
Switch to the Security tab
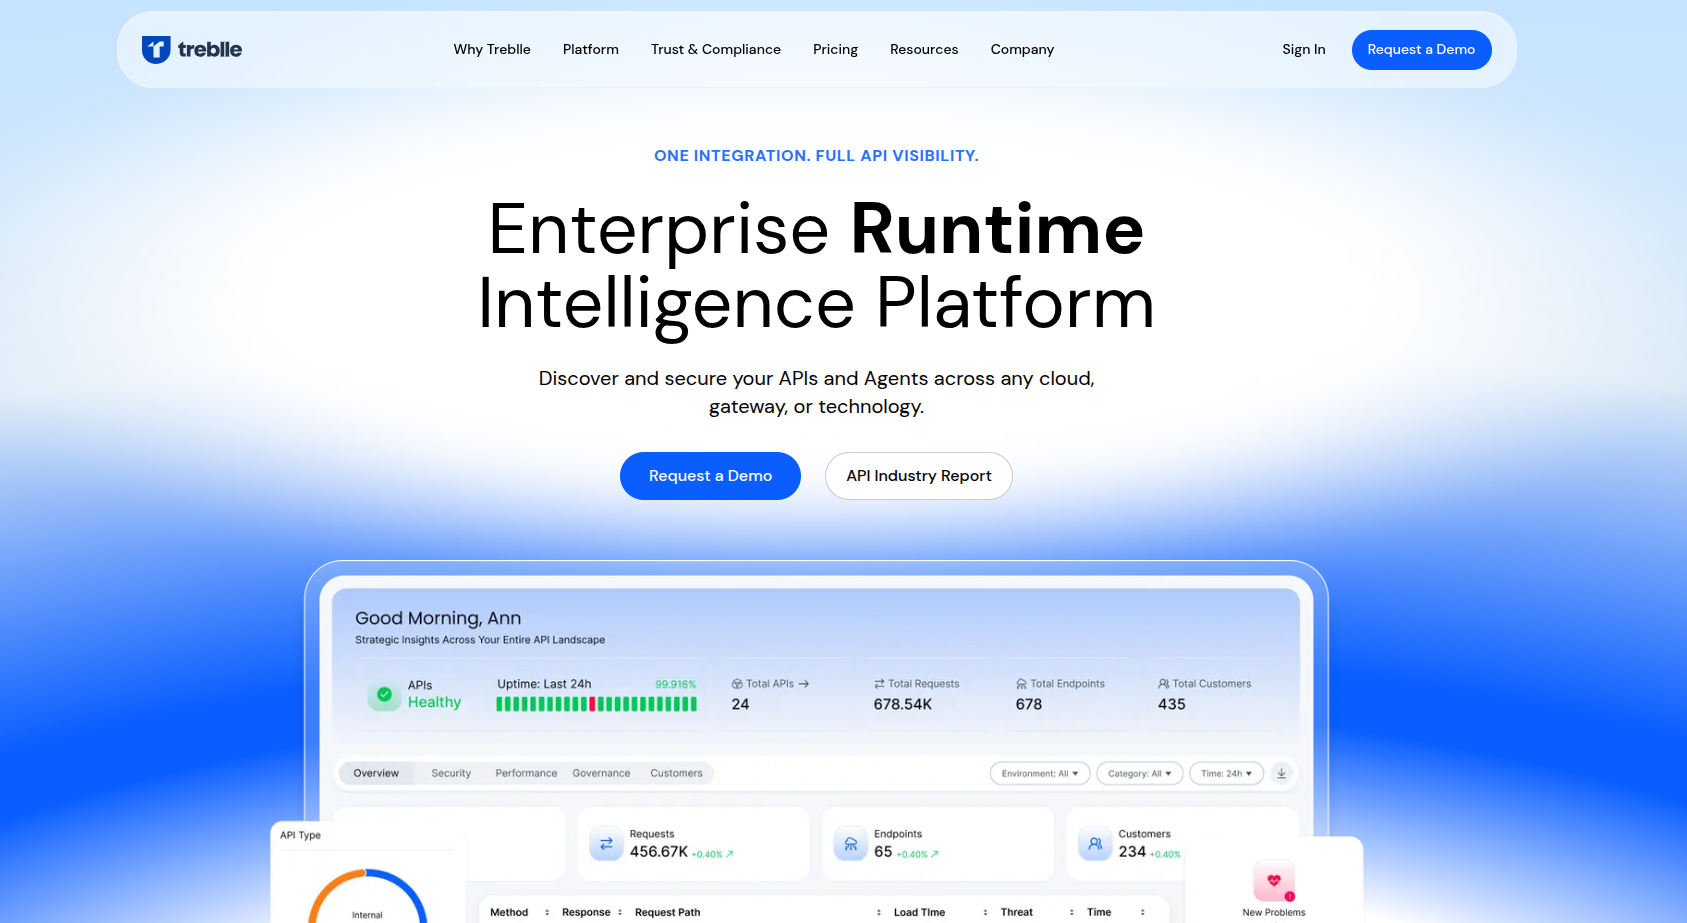[x=451, y=773]
